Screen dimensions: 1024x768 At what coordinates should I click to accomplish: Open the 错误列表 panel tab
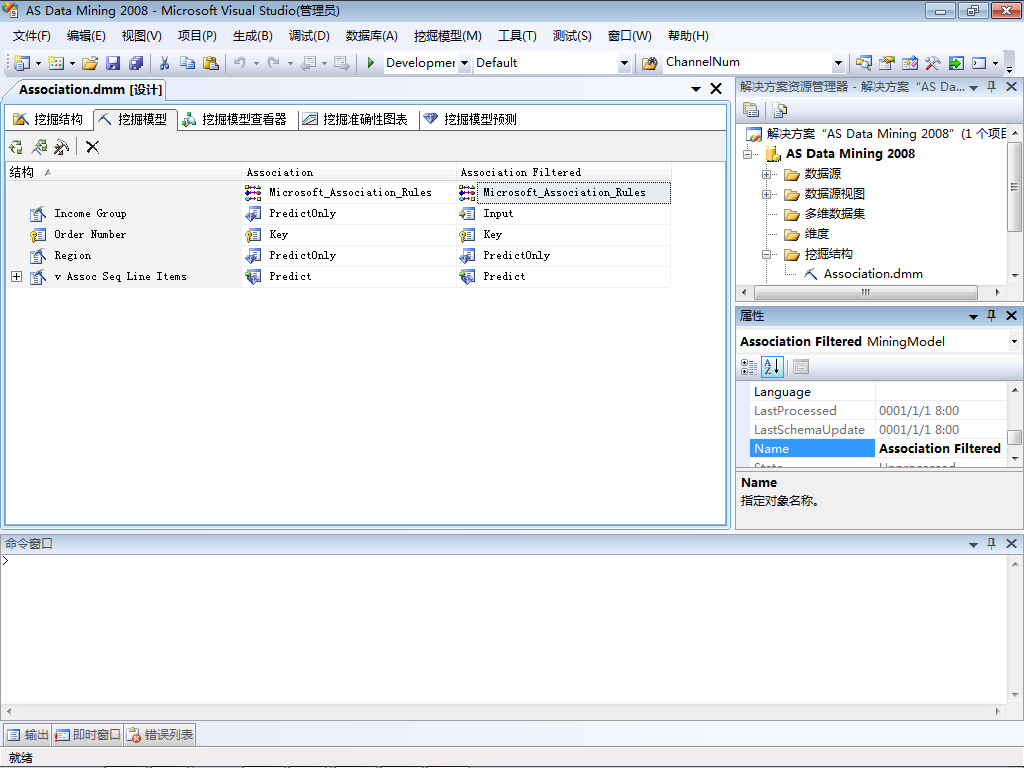[x=160, y=735]
